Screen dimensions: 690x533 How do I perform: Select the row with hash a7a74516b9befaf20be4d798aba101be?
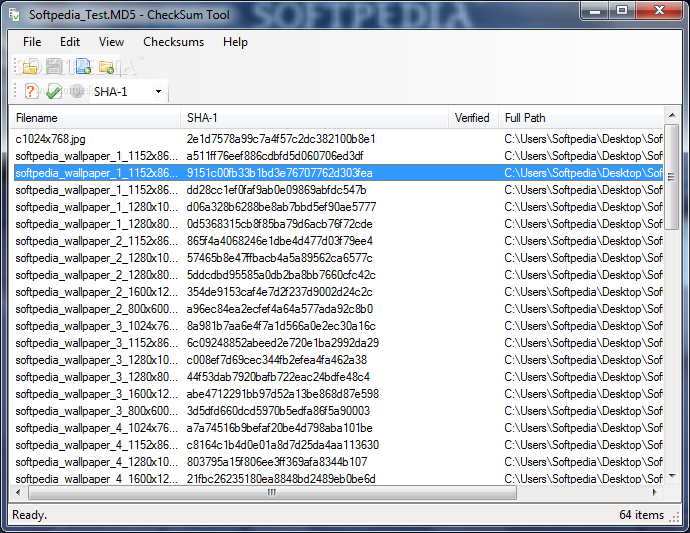(337, 428)
